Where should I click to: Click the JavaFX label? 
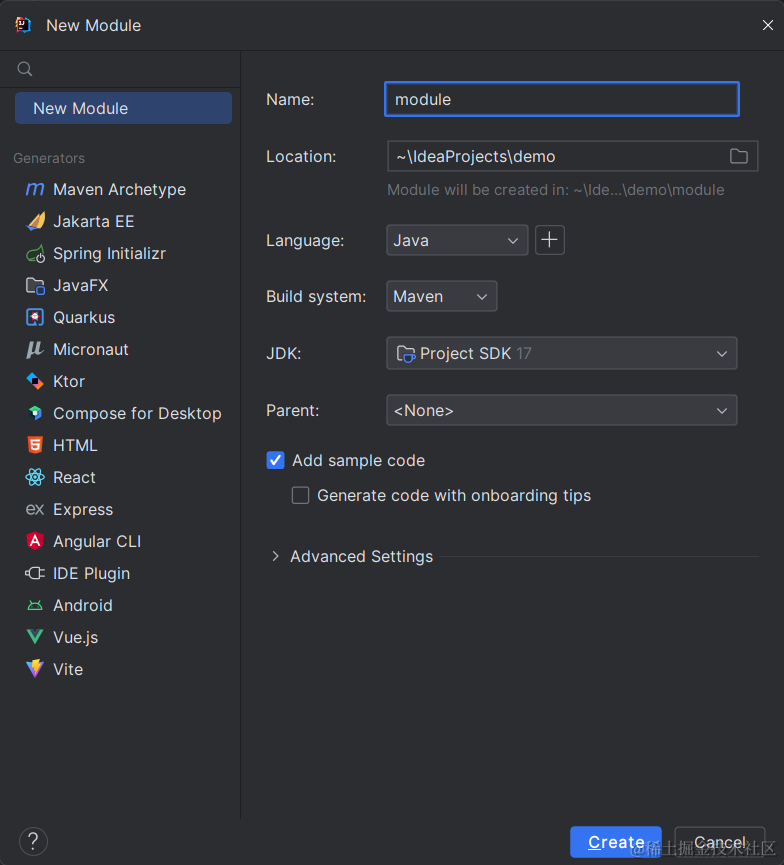81,286
